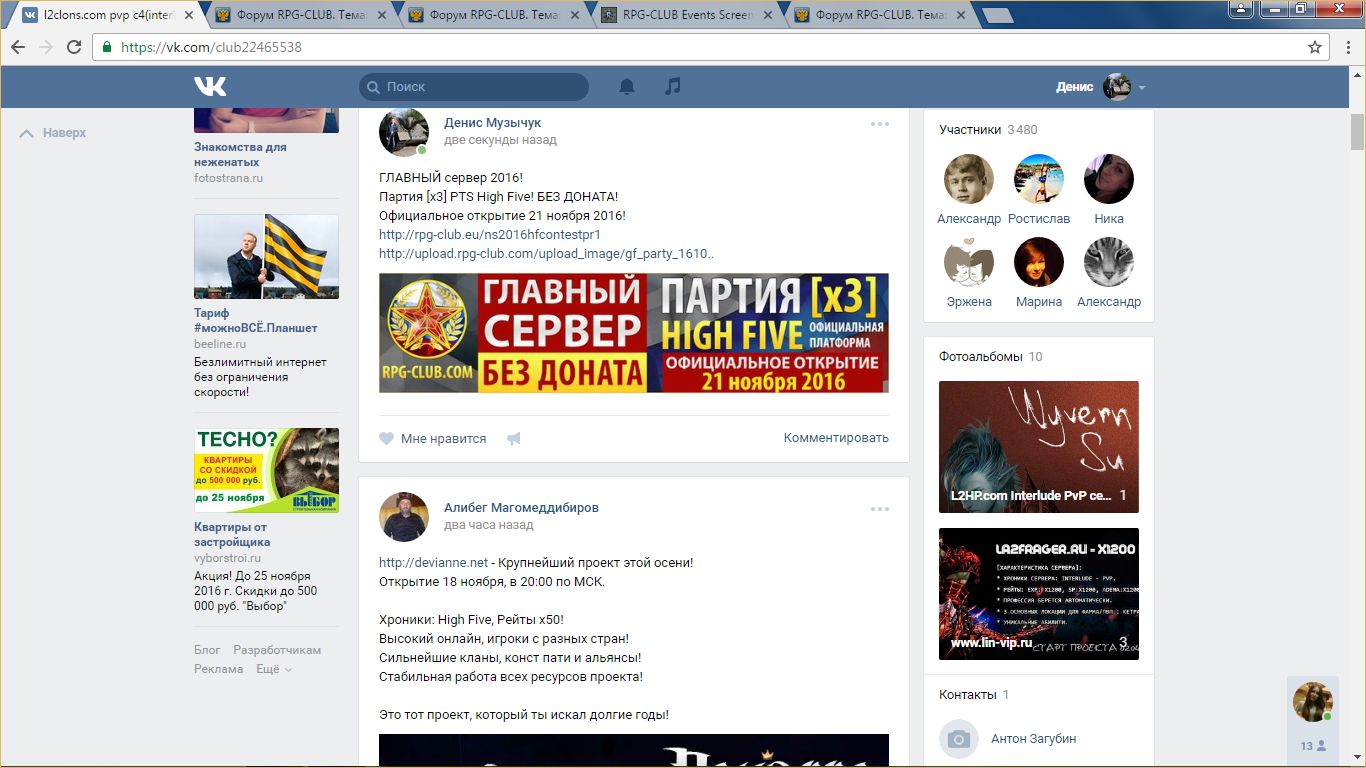
Task: Open the devianne.net link
Action: tap(433, 563)
